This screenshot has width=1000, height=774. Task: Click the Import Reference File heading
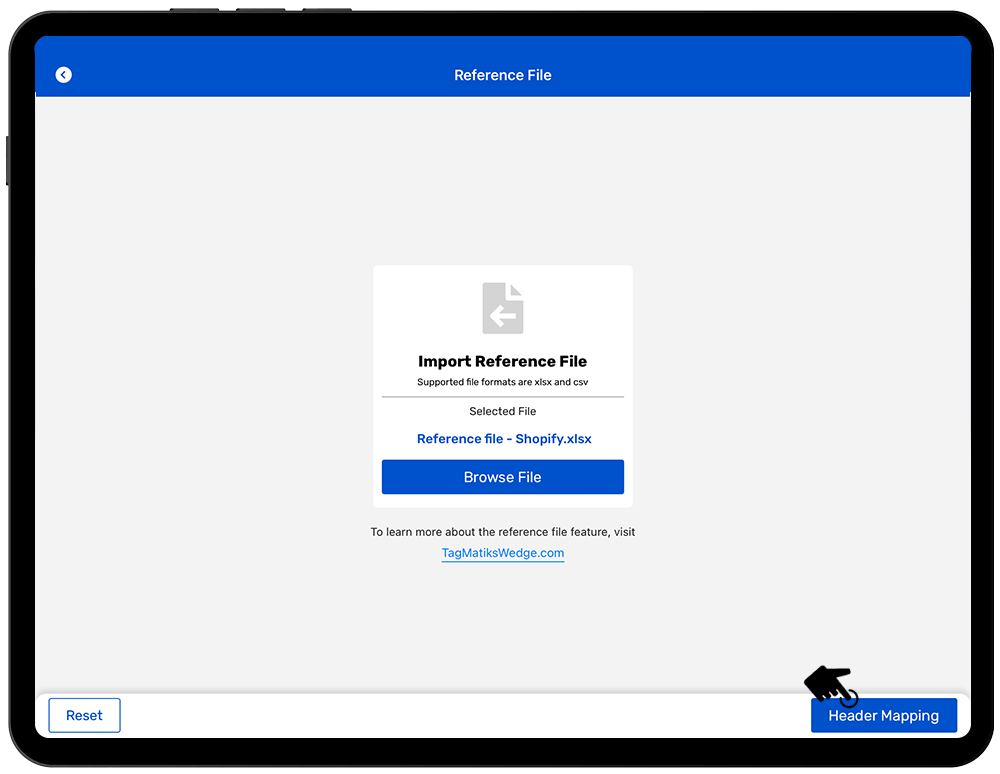pos(503,362)
